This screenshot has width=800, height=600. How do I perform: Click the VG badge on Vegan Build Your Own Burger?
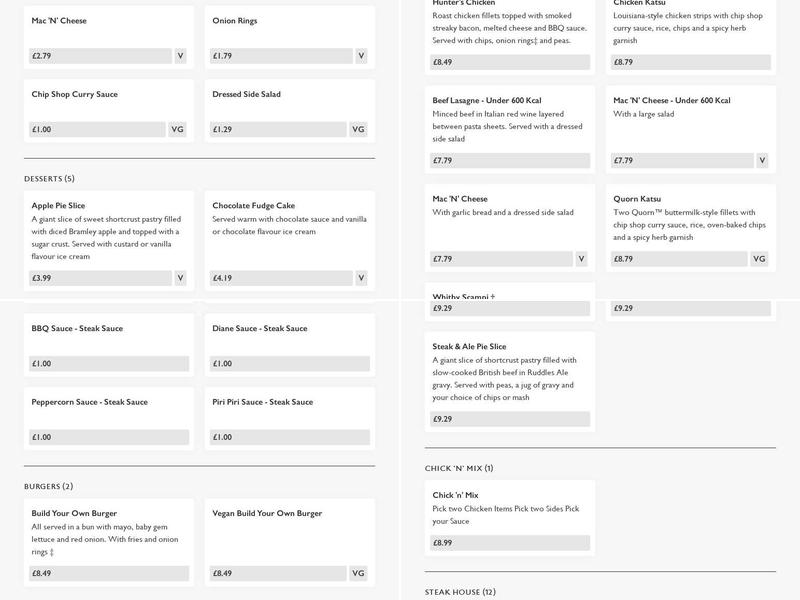pos(359,574)
